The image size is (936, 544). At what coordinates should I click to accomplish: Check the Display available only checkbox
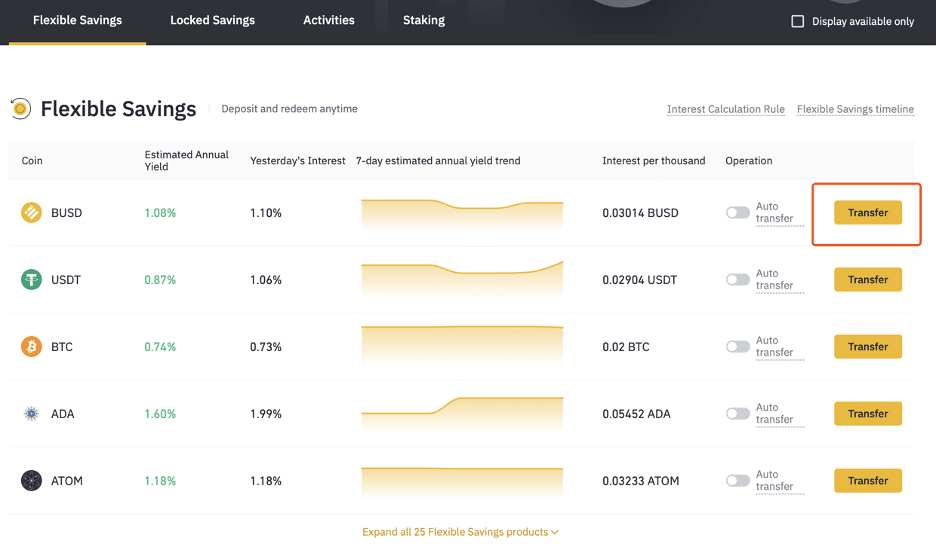798,21
